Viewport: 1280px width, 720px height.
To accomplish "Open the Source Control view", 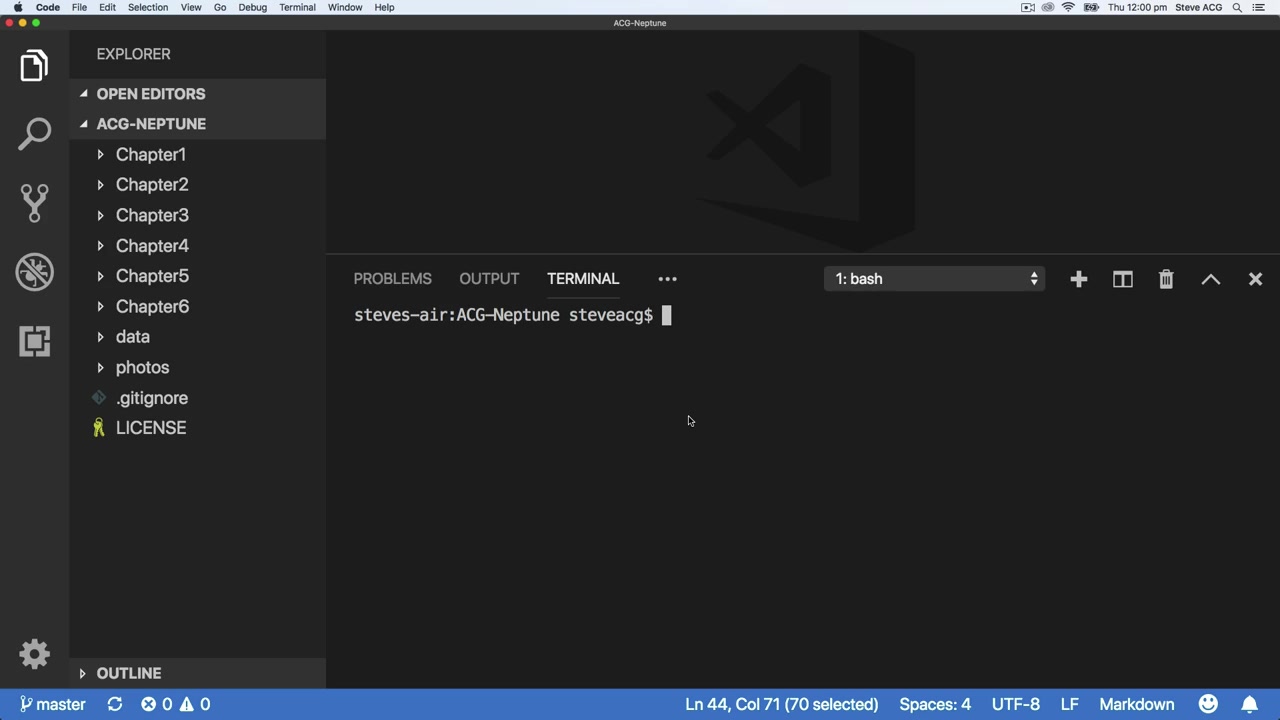I will (x=34, y=203).
